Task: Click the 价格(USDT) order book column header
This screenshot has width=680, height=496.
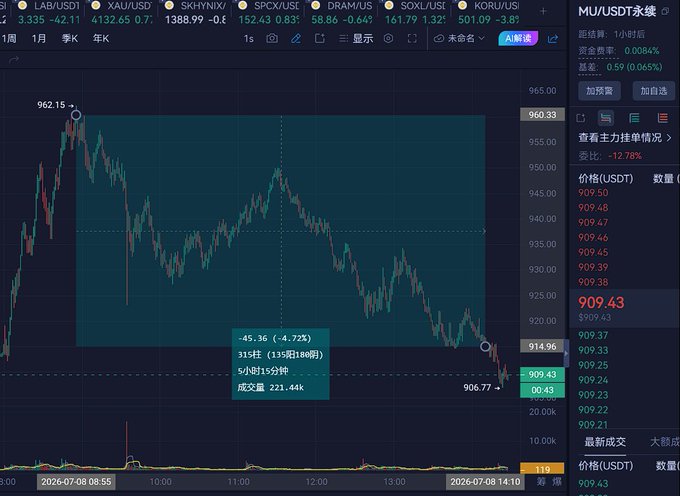Action: [x=605, y=179]
